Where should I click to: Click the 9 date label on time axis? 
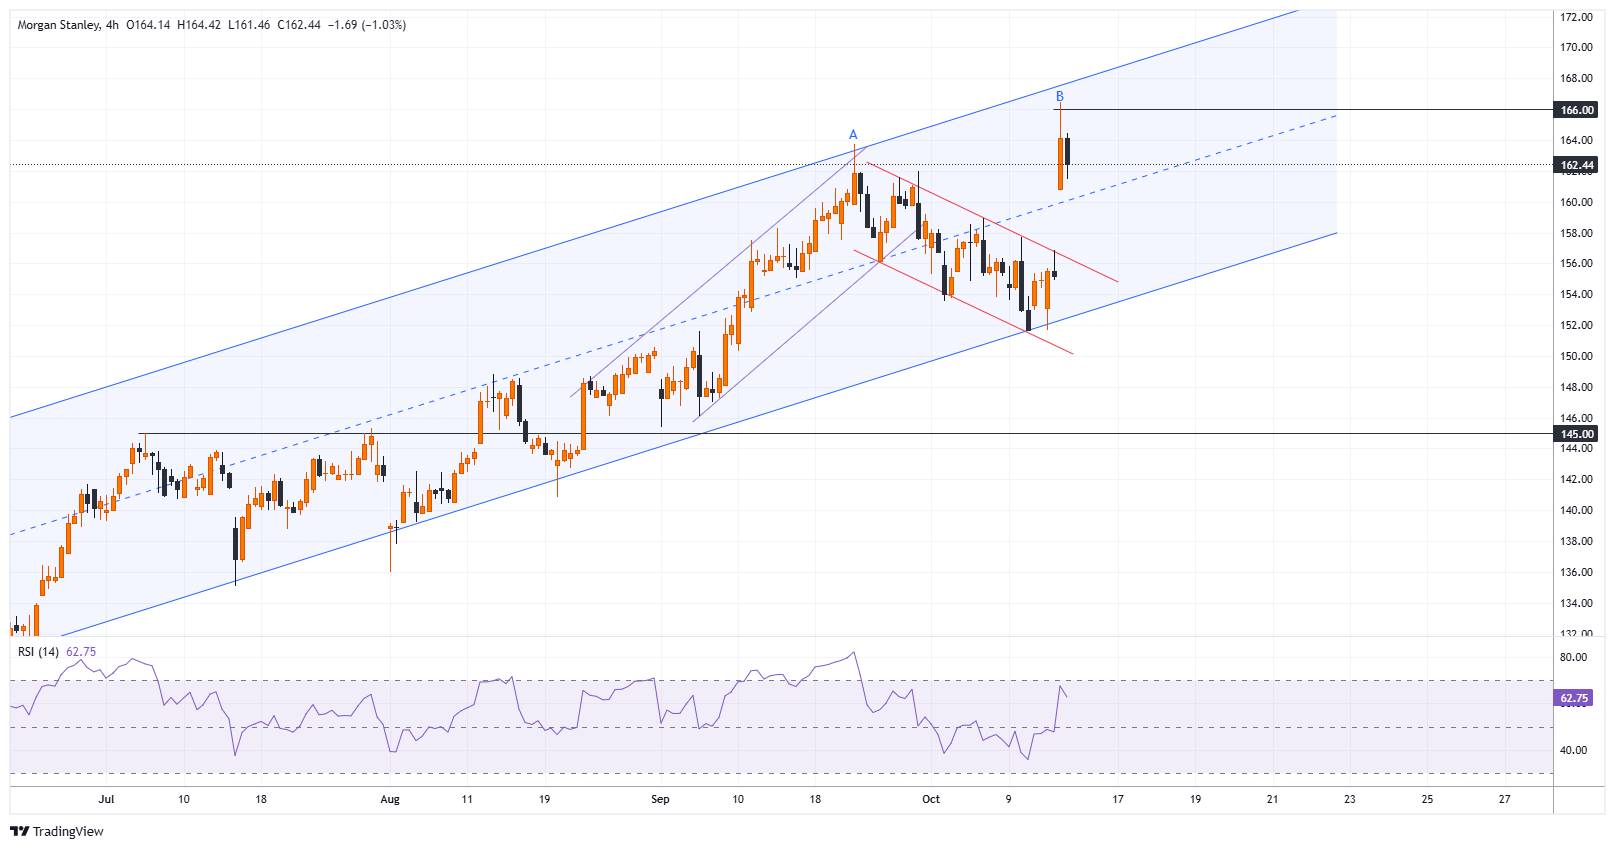[1008, 799]
